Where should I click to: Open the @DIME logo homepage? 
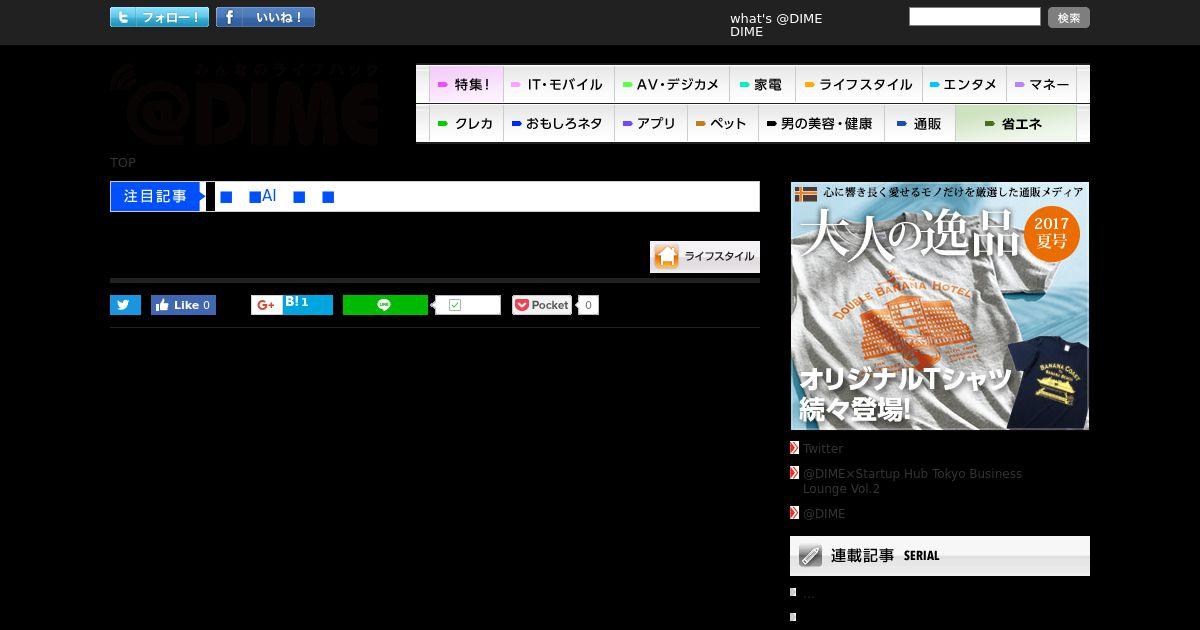(246, 104)
